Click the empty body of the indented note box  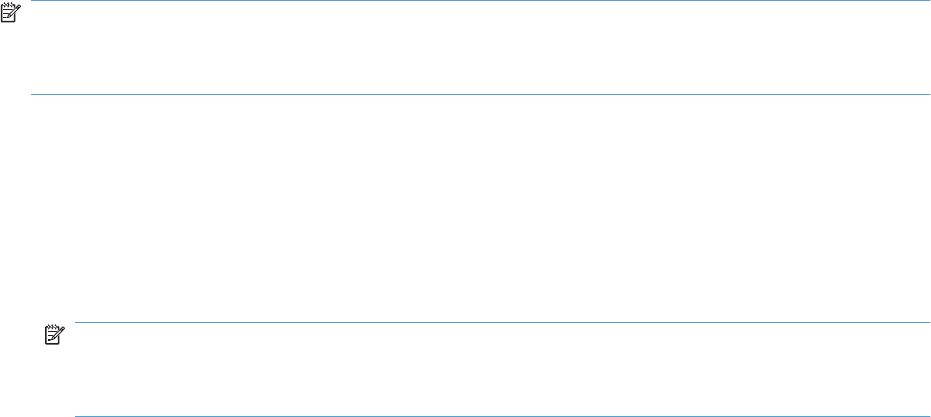pyautogui.click(x=502, y=369)
